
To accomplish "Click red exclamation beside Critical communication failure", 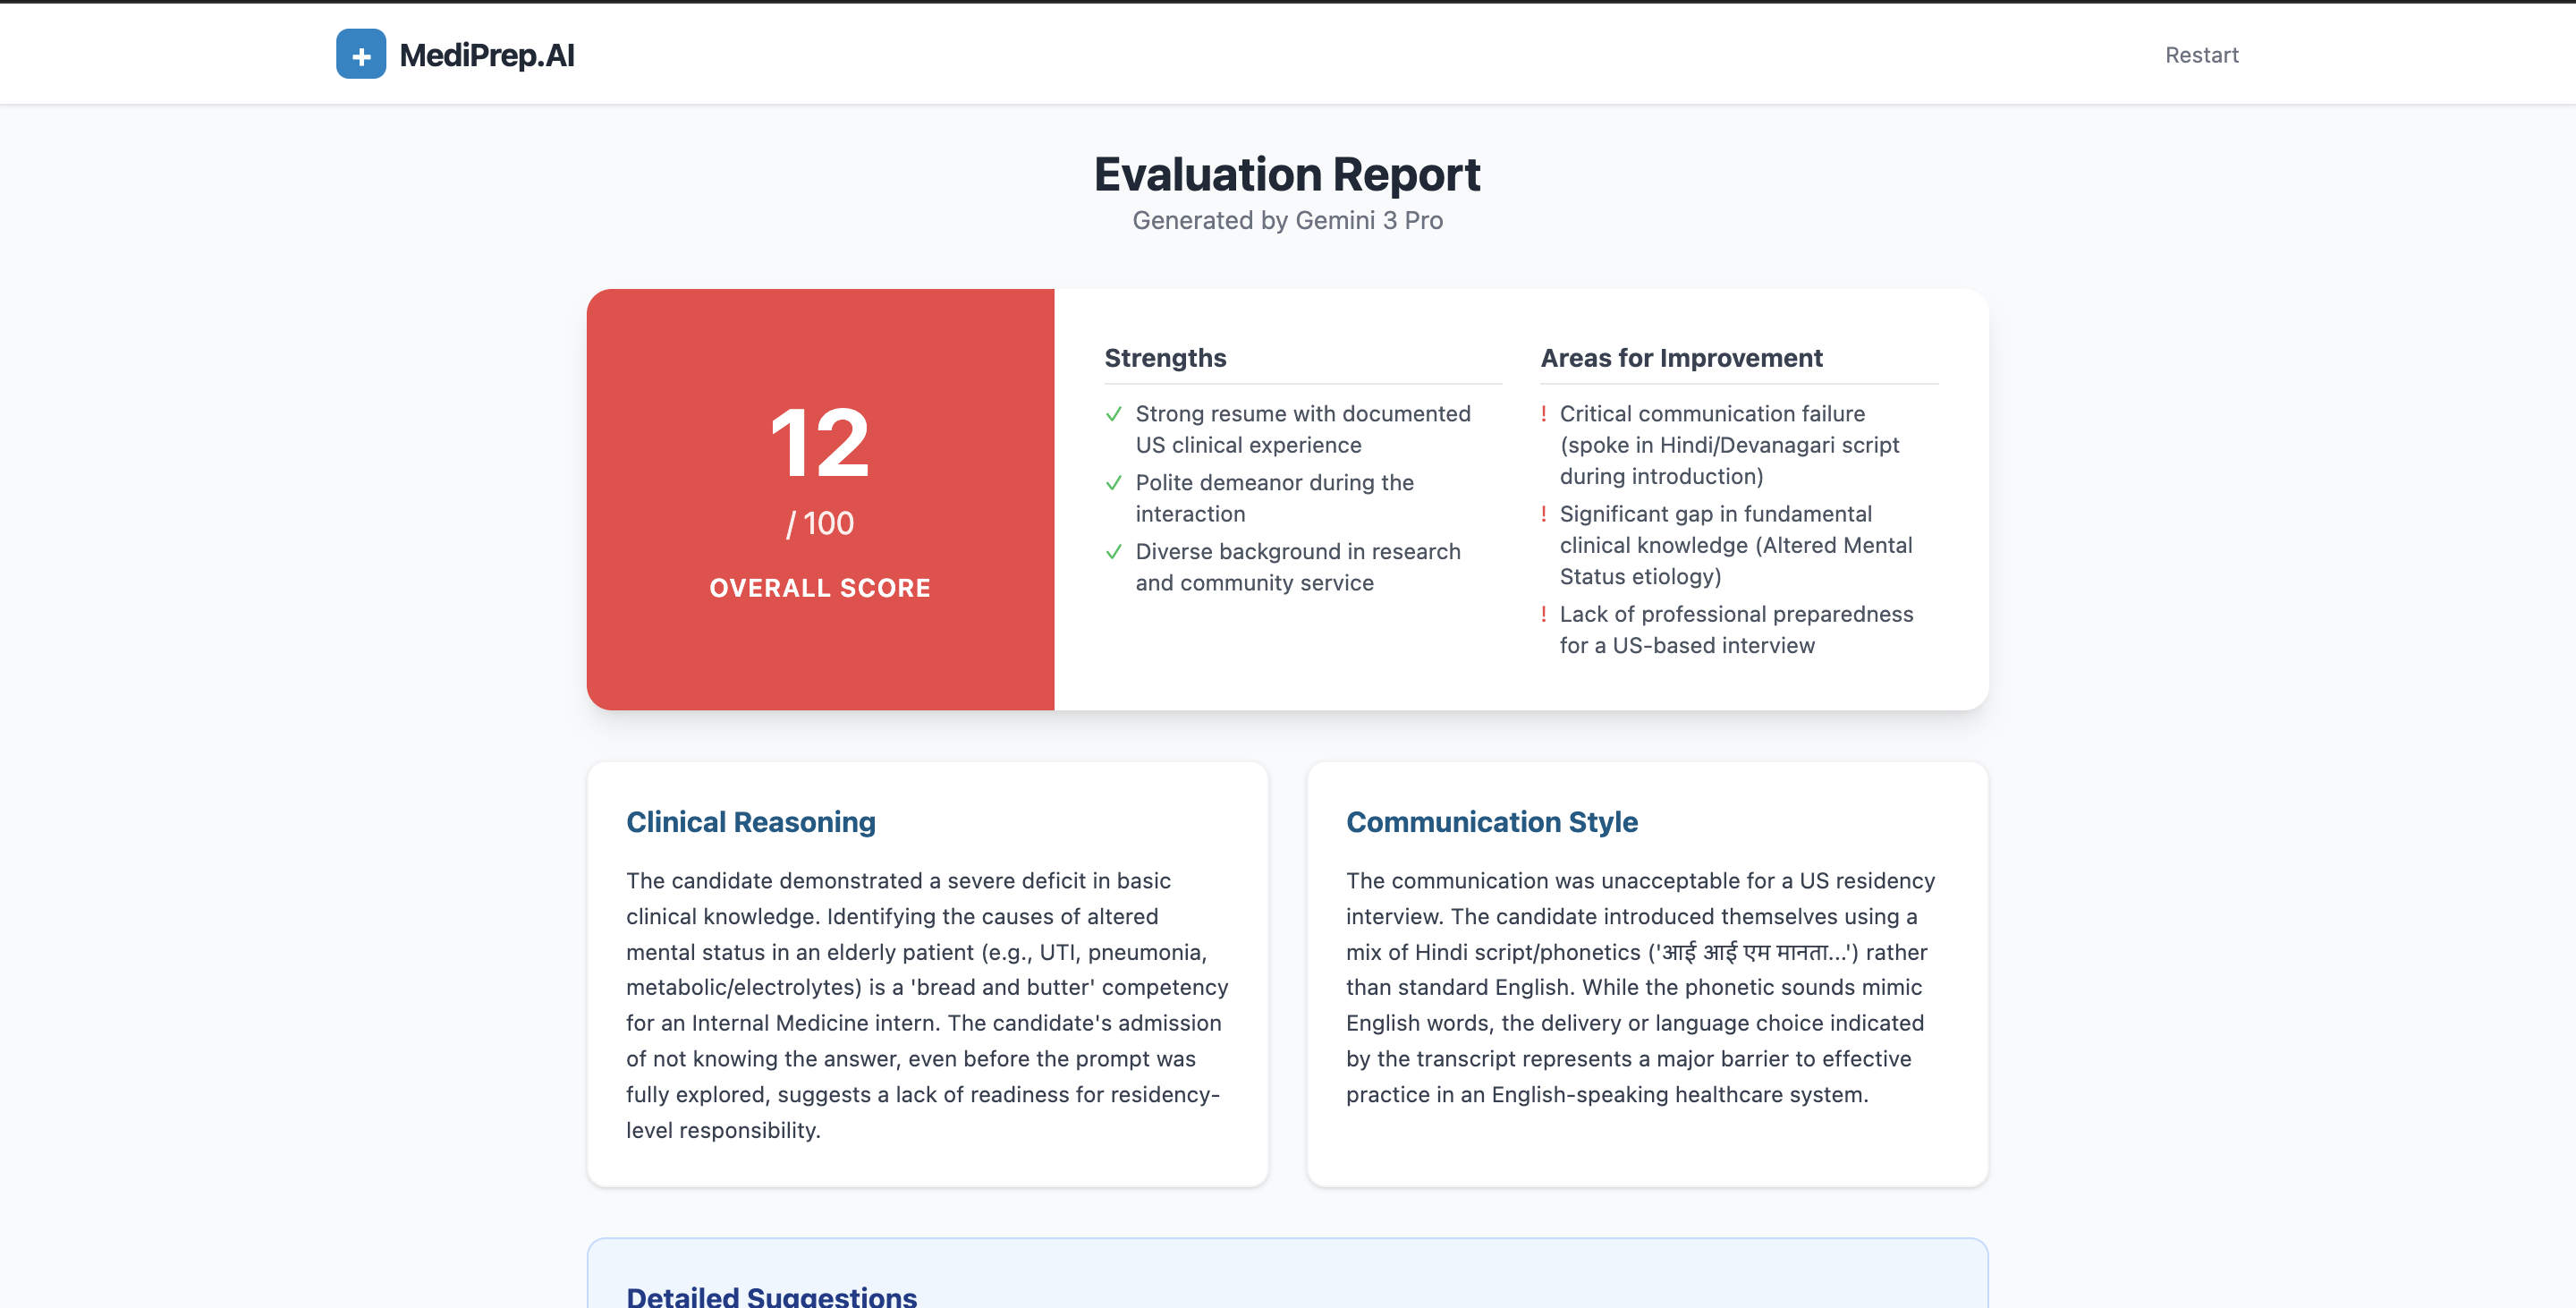I will pyautogui.click(x=1543, y=414).
